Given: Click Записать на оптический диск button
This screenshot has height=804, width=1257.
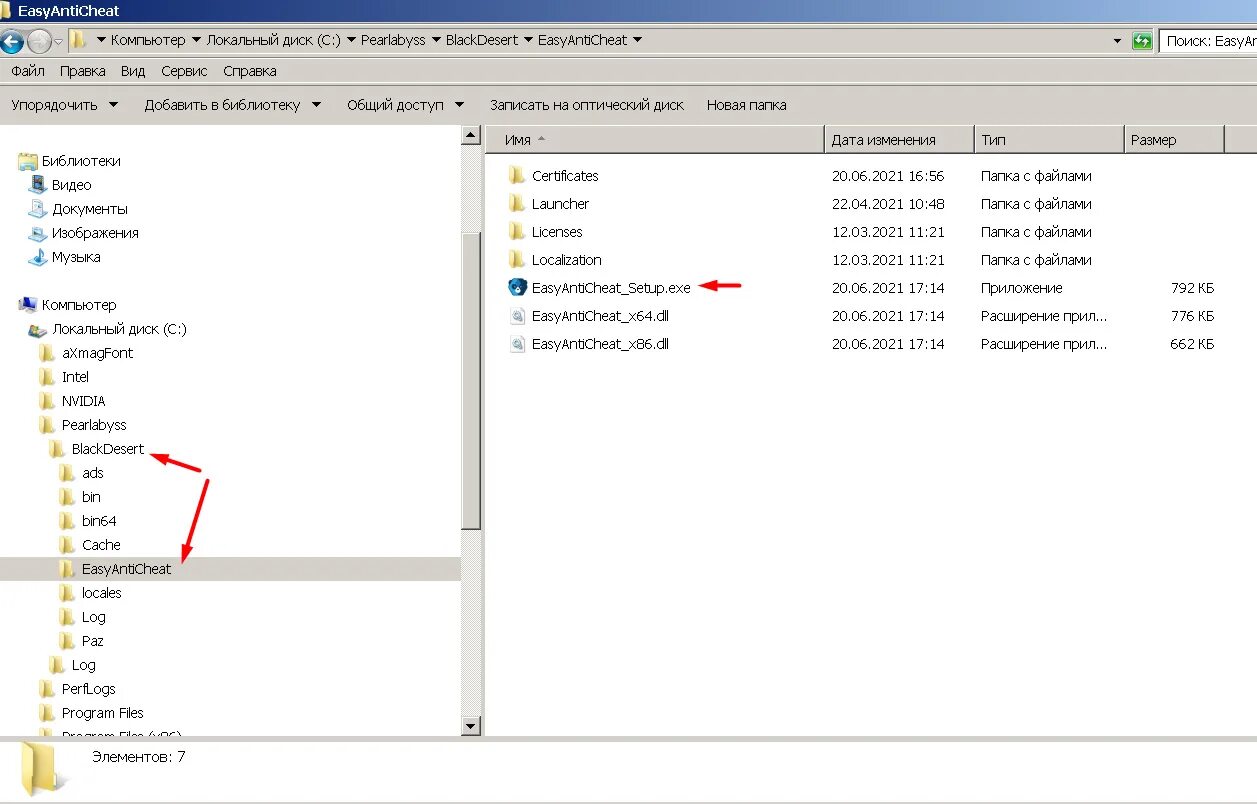Looking at the screenshot, I should coord(587,105).
